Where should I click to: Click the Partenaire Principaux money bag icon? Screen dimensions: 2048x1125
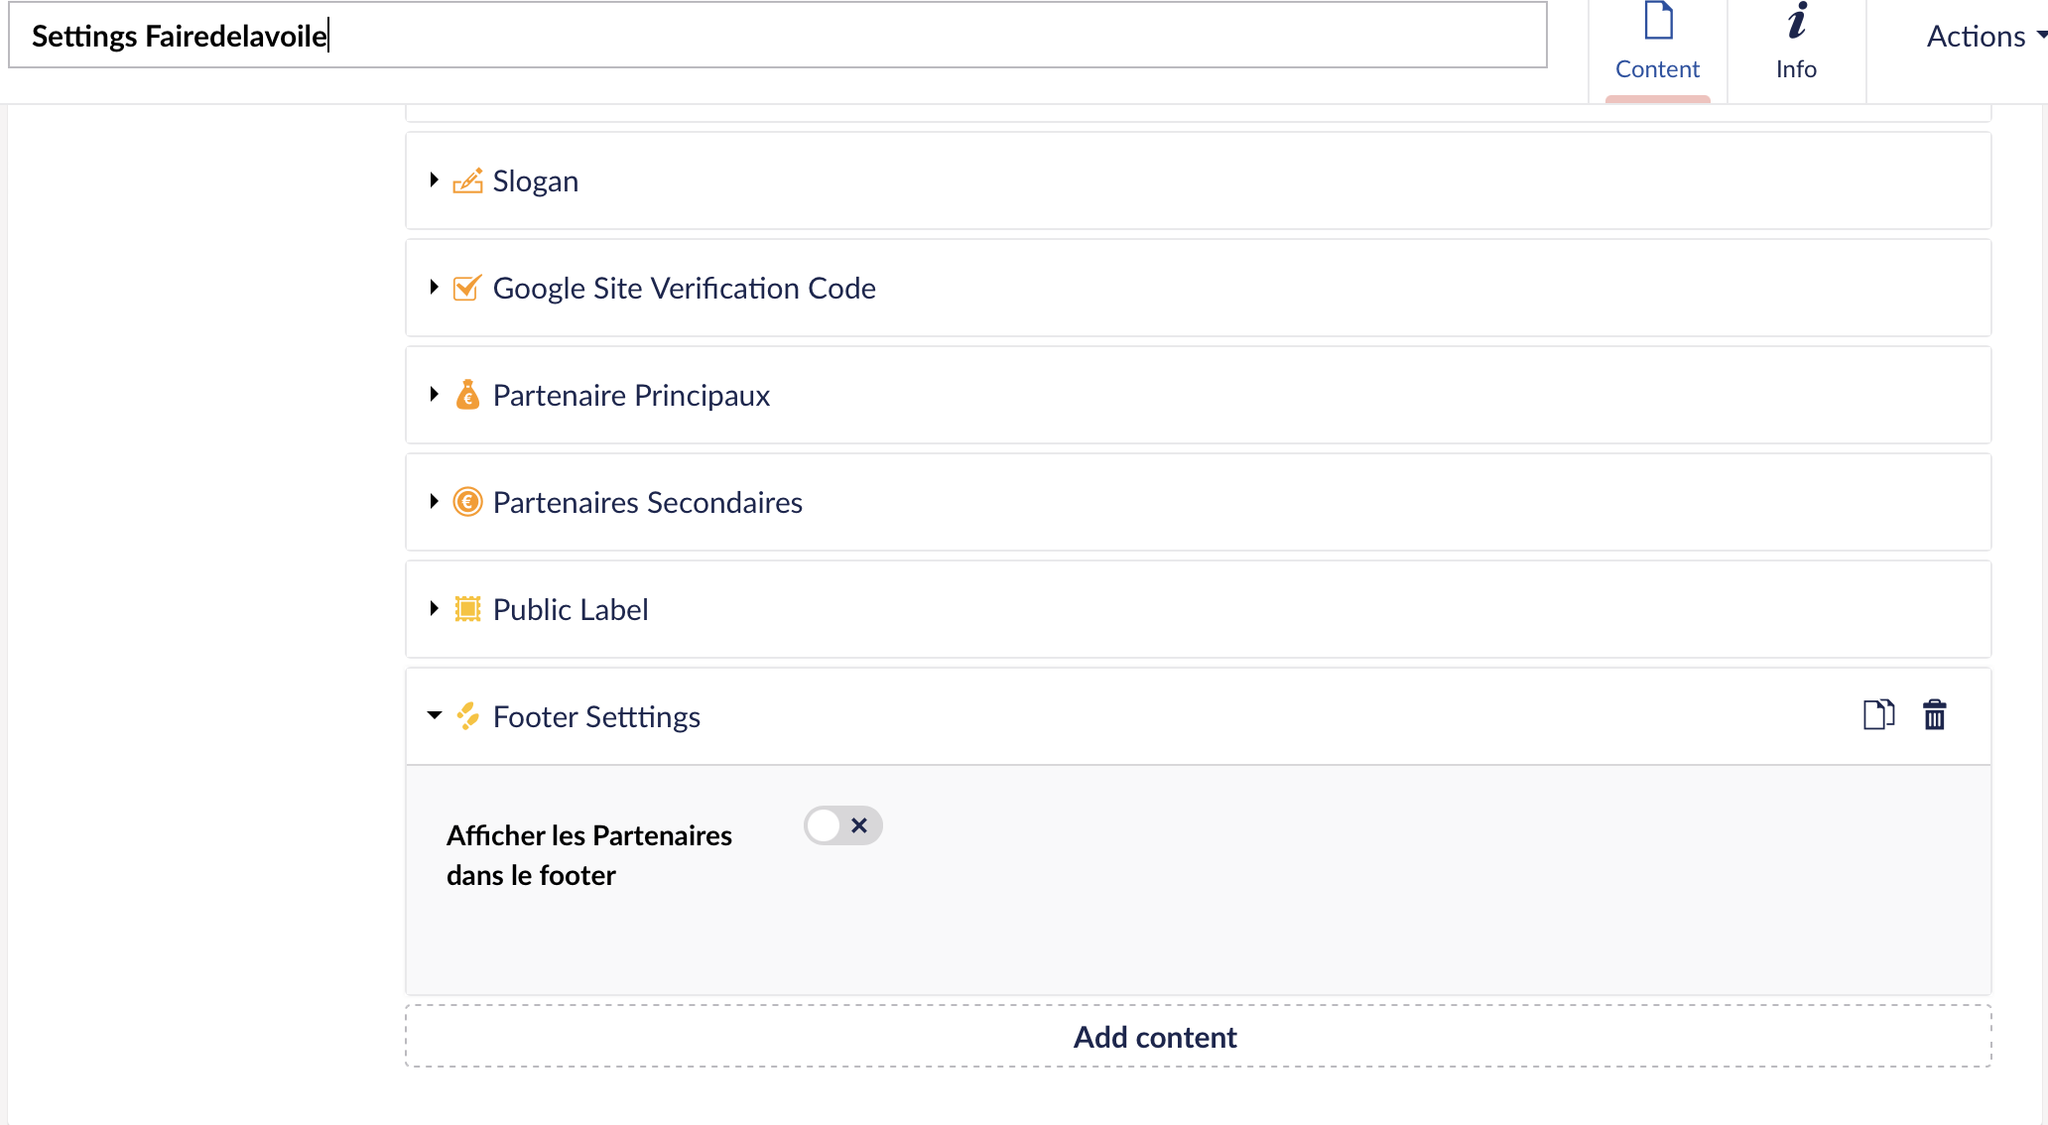coord(467,395)
